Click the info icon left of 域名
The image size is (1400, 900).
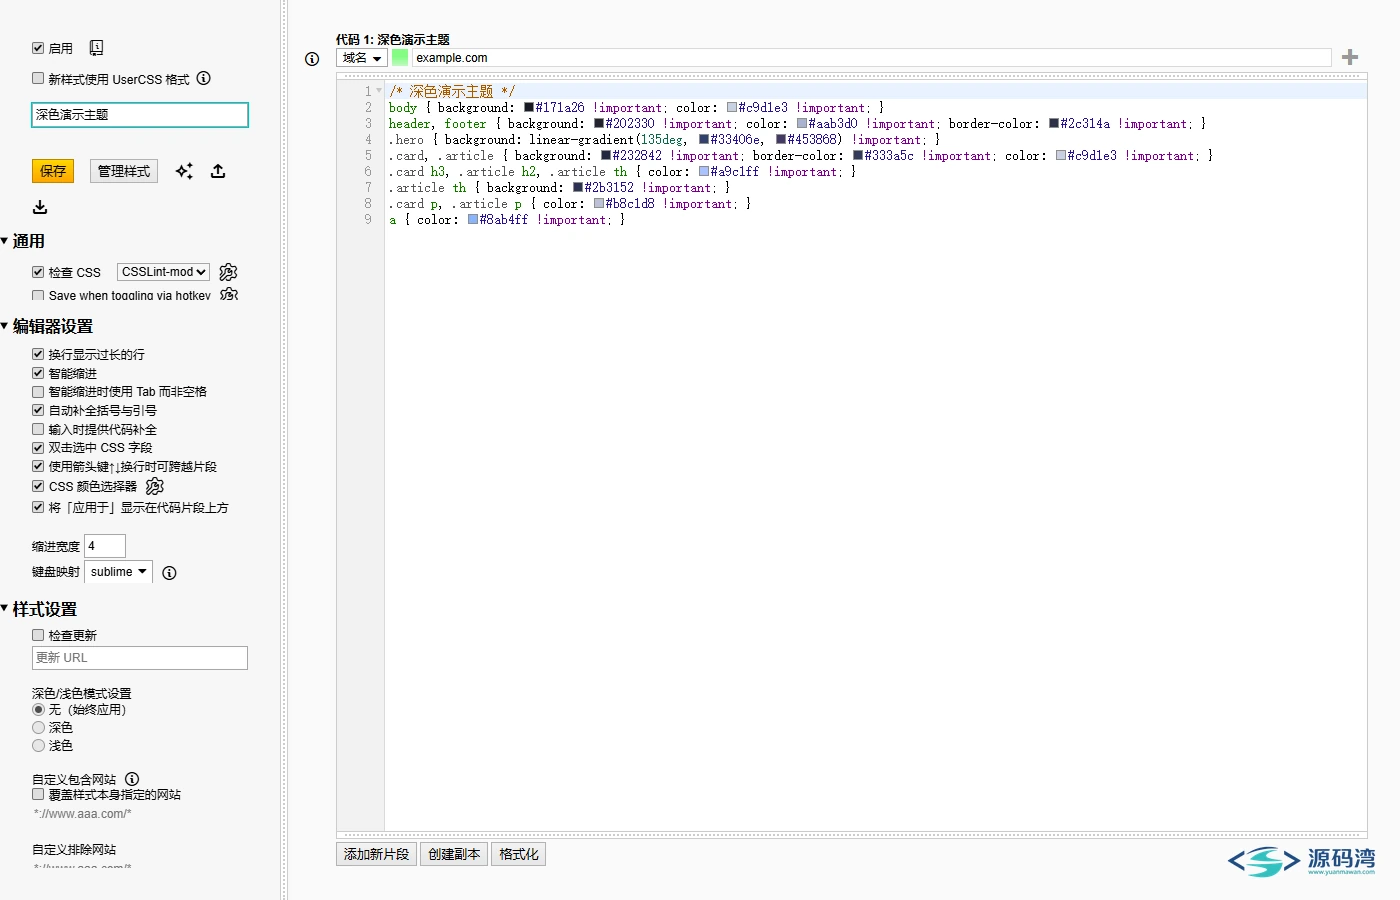tap(312, 59)
